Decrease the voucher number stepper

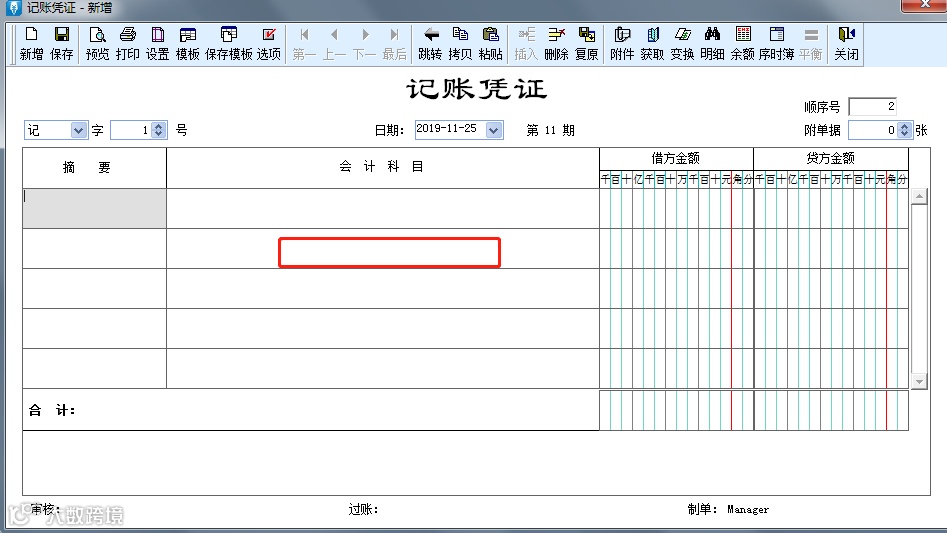coord(158,134)
